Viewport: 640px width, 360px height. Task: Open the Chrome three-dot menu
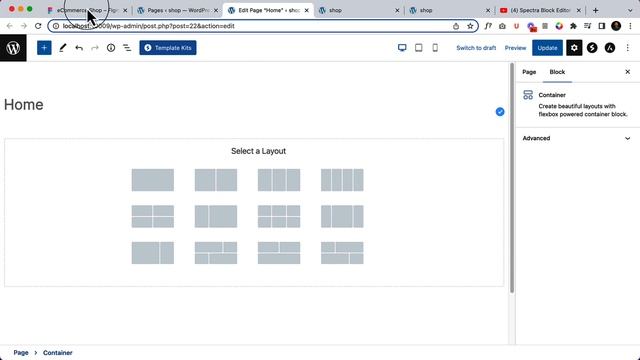tap(631, 26)
